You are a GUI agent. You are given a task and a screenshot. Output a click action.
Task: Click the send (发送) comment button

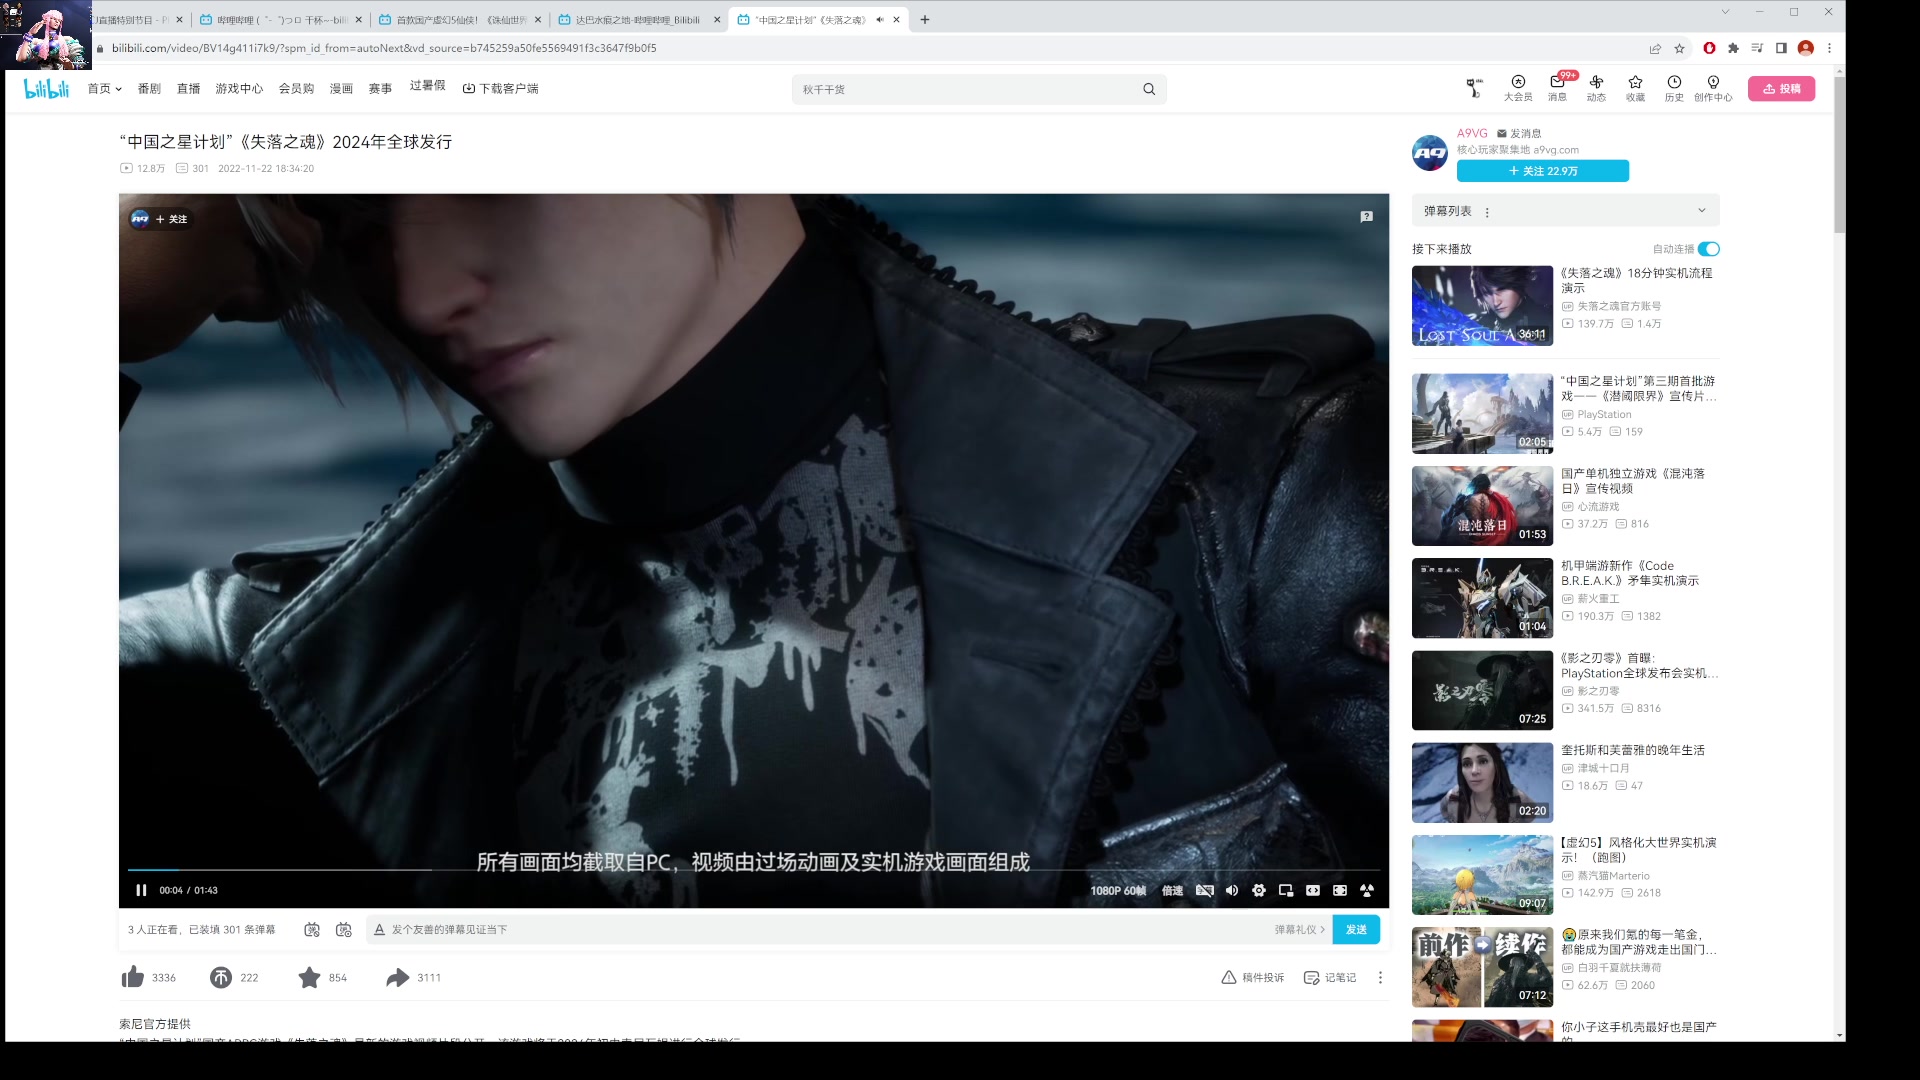(1358, 930)
